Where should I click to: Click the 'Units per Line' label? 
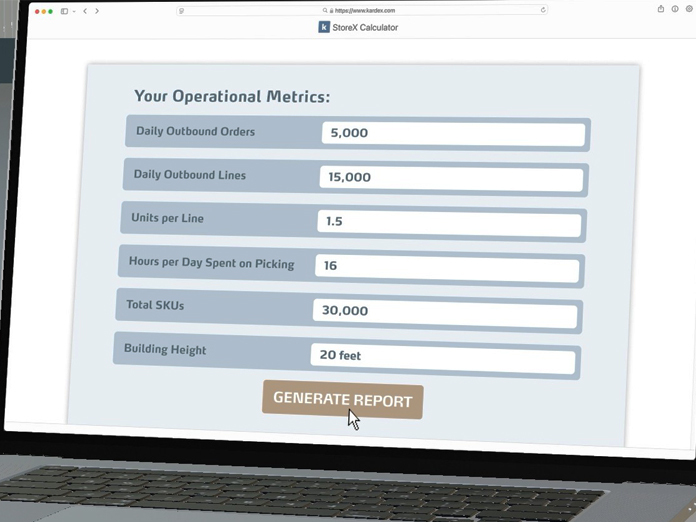(167, 218)
